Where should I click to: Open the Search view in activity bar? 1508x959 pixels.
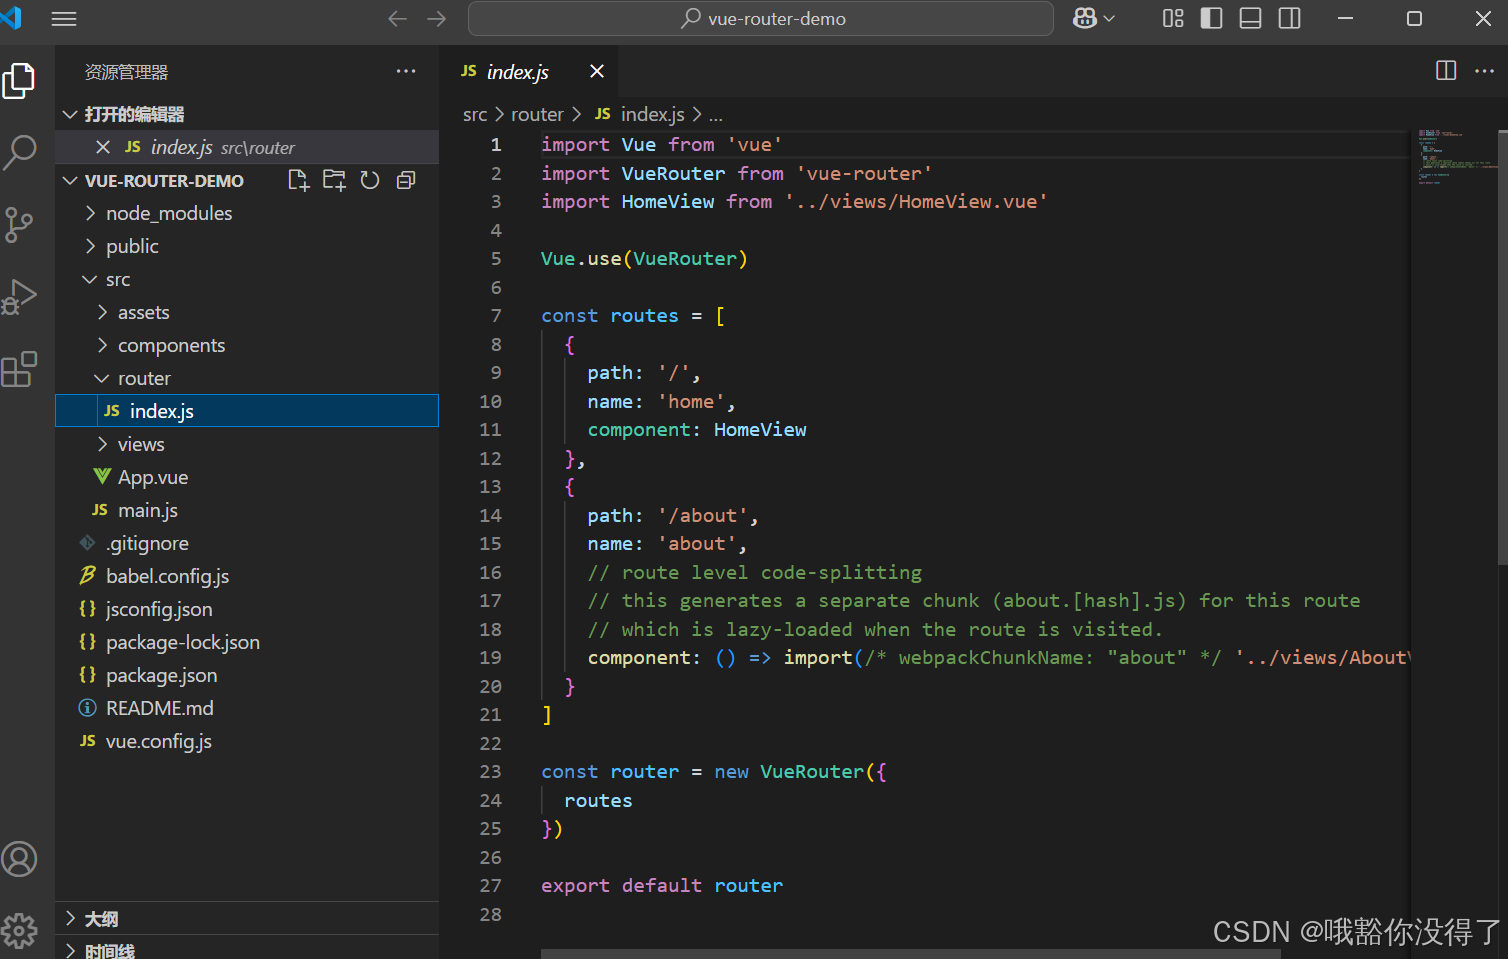pyautogui.click(x=20, y=152)
